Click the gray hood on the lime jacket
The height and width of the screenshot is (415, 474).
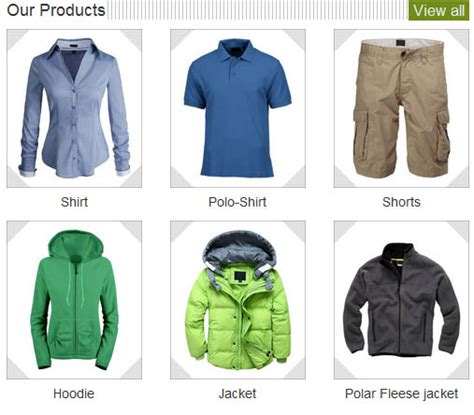239,248
